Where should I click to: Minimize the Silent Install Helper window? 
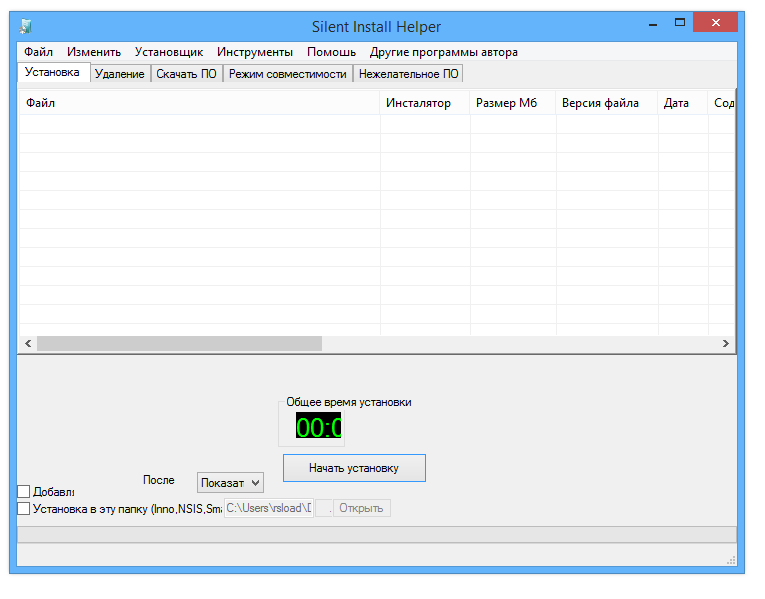653,23
